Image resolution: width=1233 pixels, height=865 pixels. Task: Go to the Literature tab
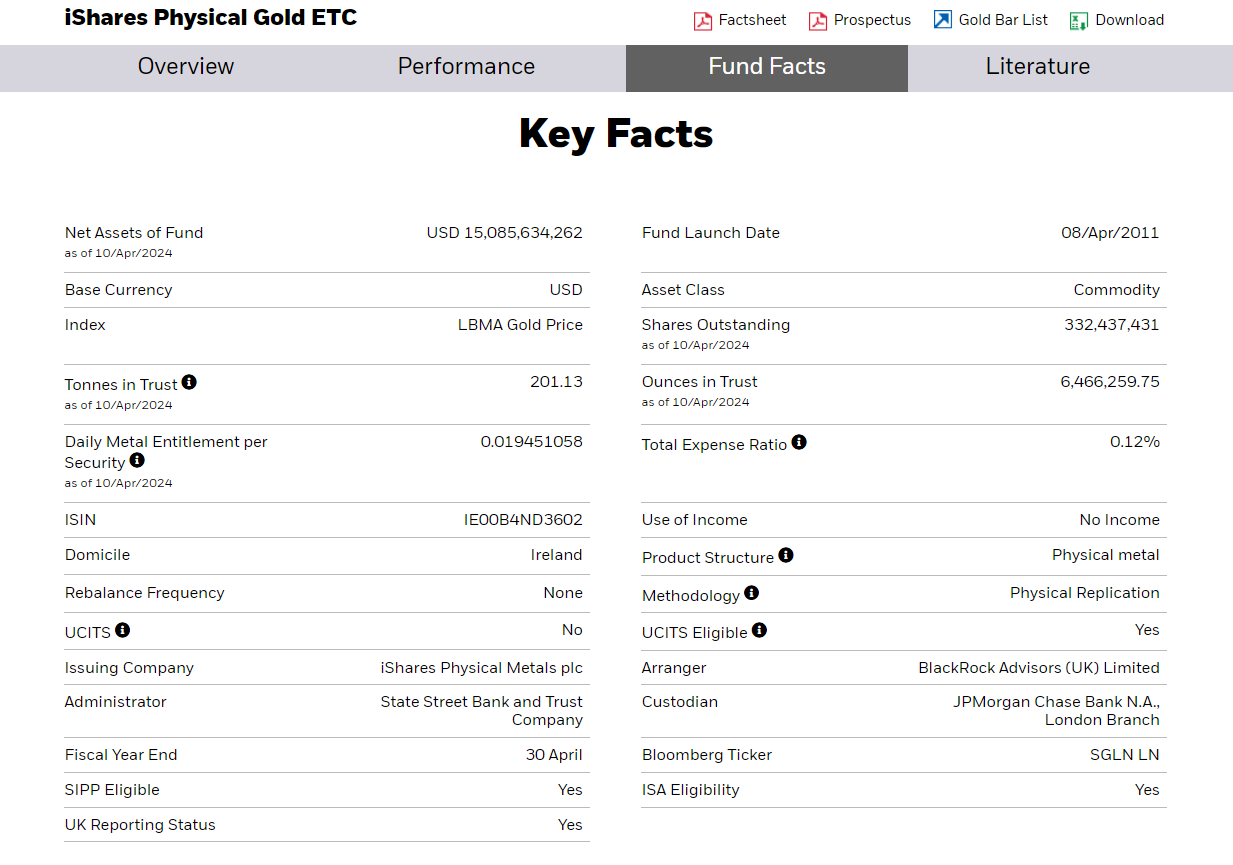pyautogui.click(x=1037, y=67)
